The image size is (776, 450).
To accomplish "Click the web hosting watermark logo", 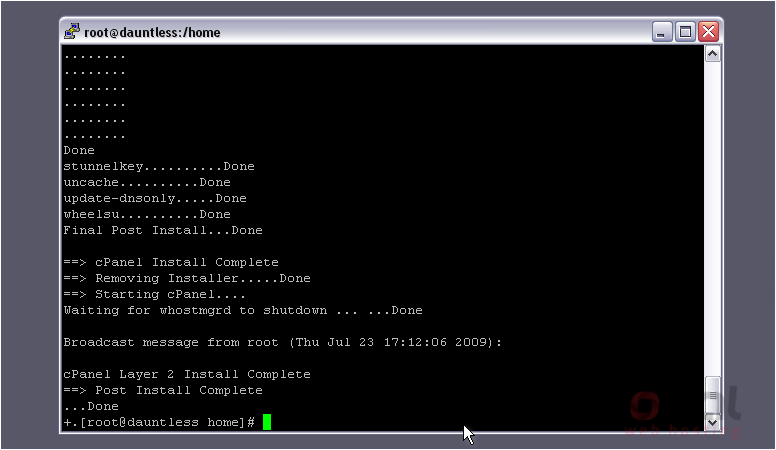I will [683, 413].
